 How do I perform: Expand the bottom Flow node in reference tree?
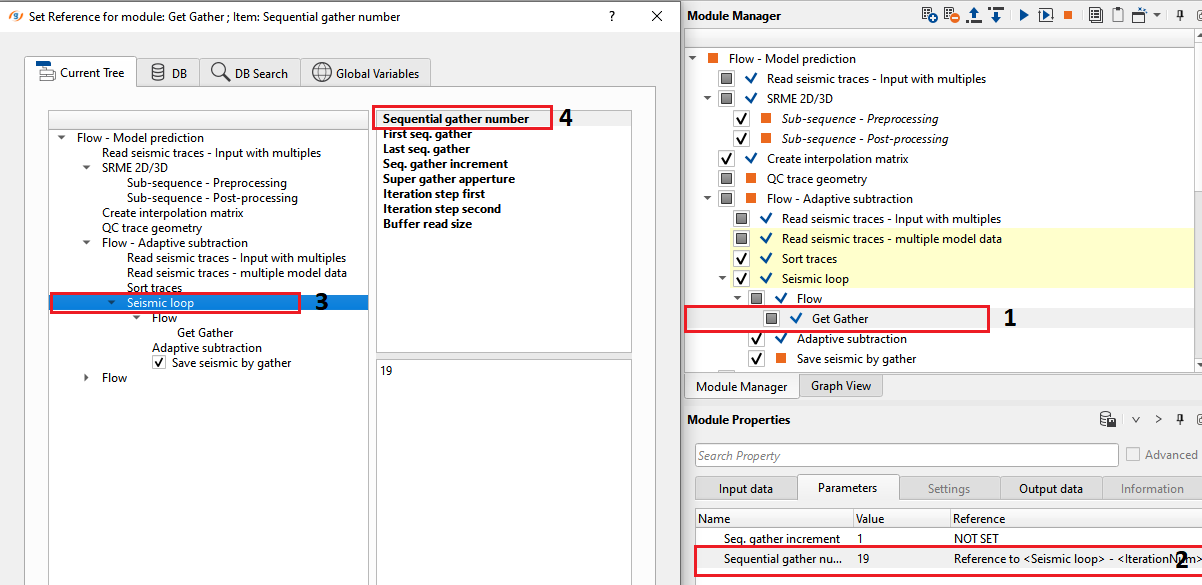point(87,378)
